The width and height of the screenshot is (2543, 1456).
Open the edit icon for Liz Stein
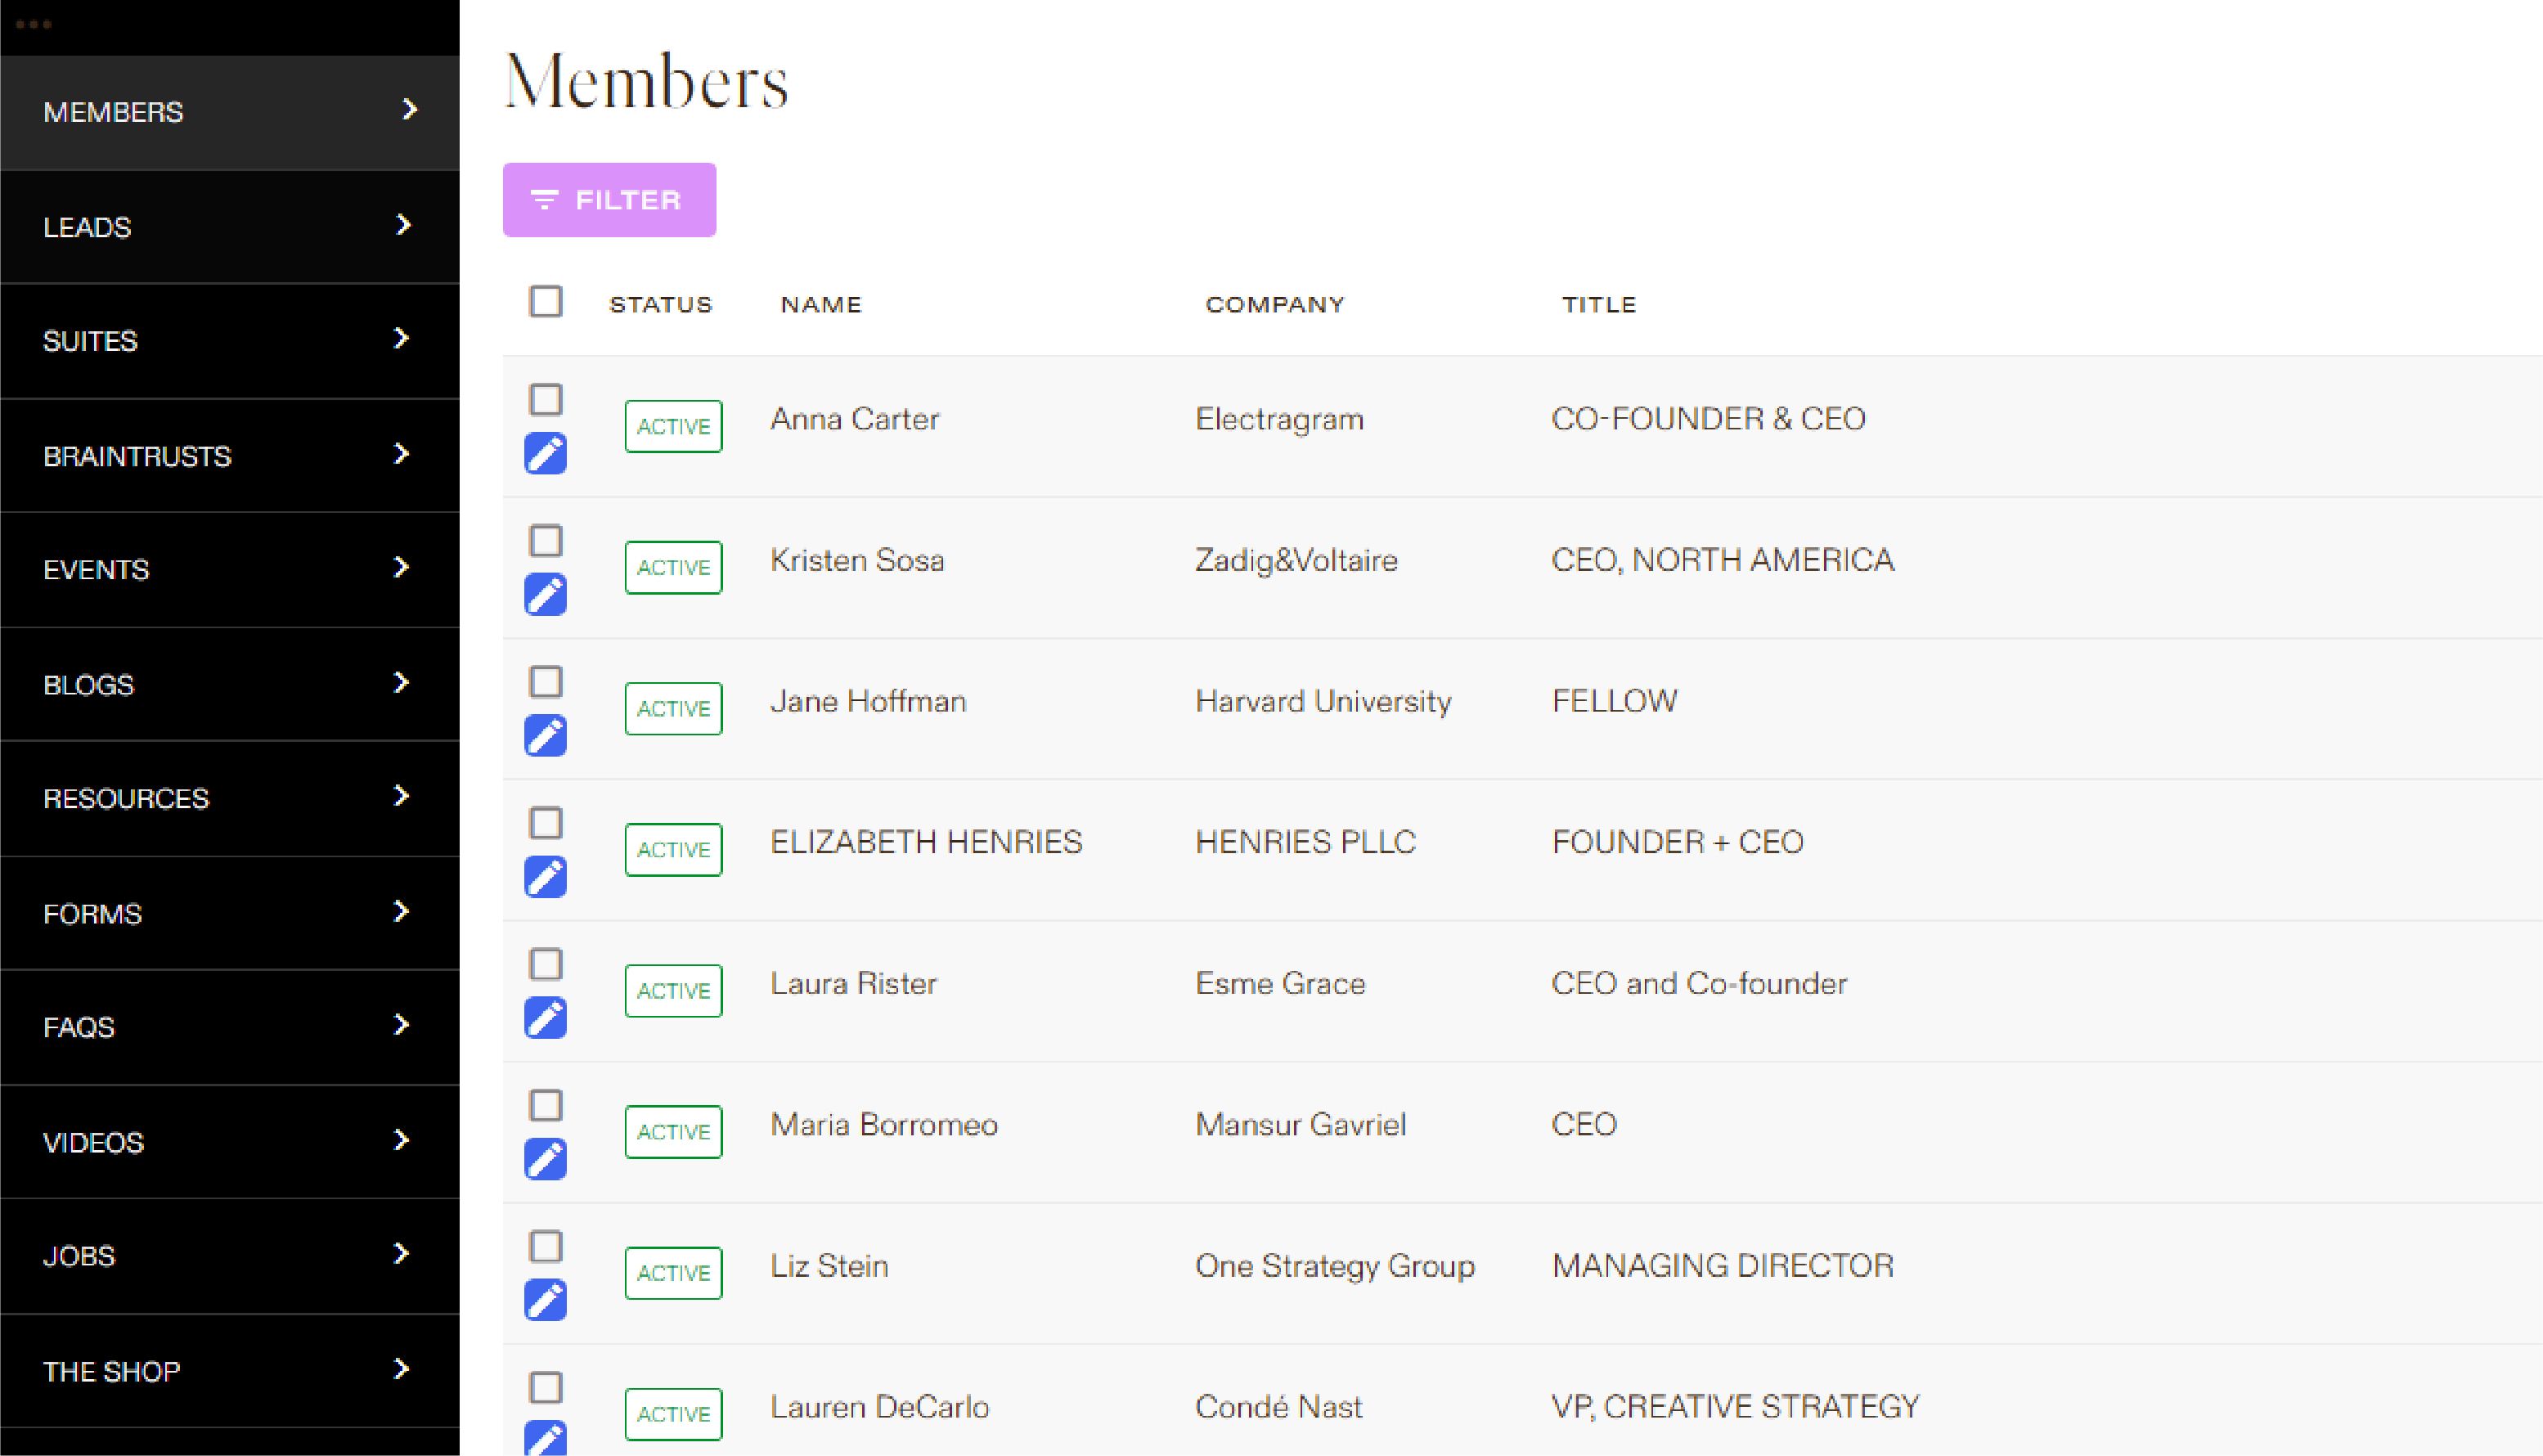(x=546, y=1299)
